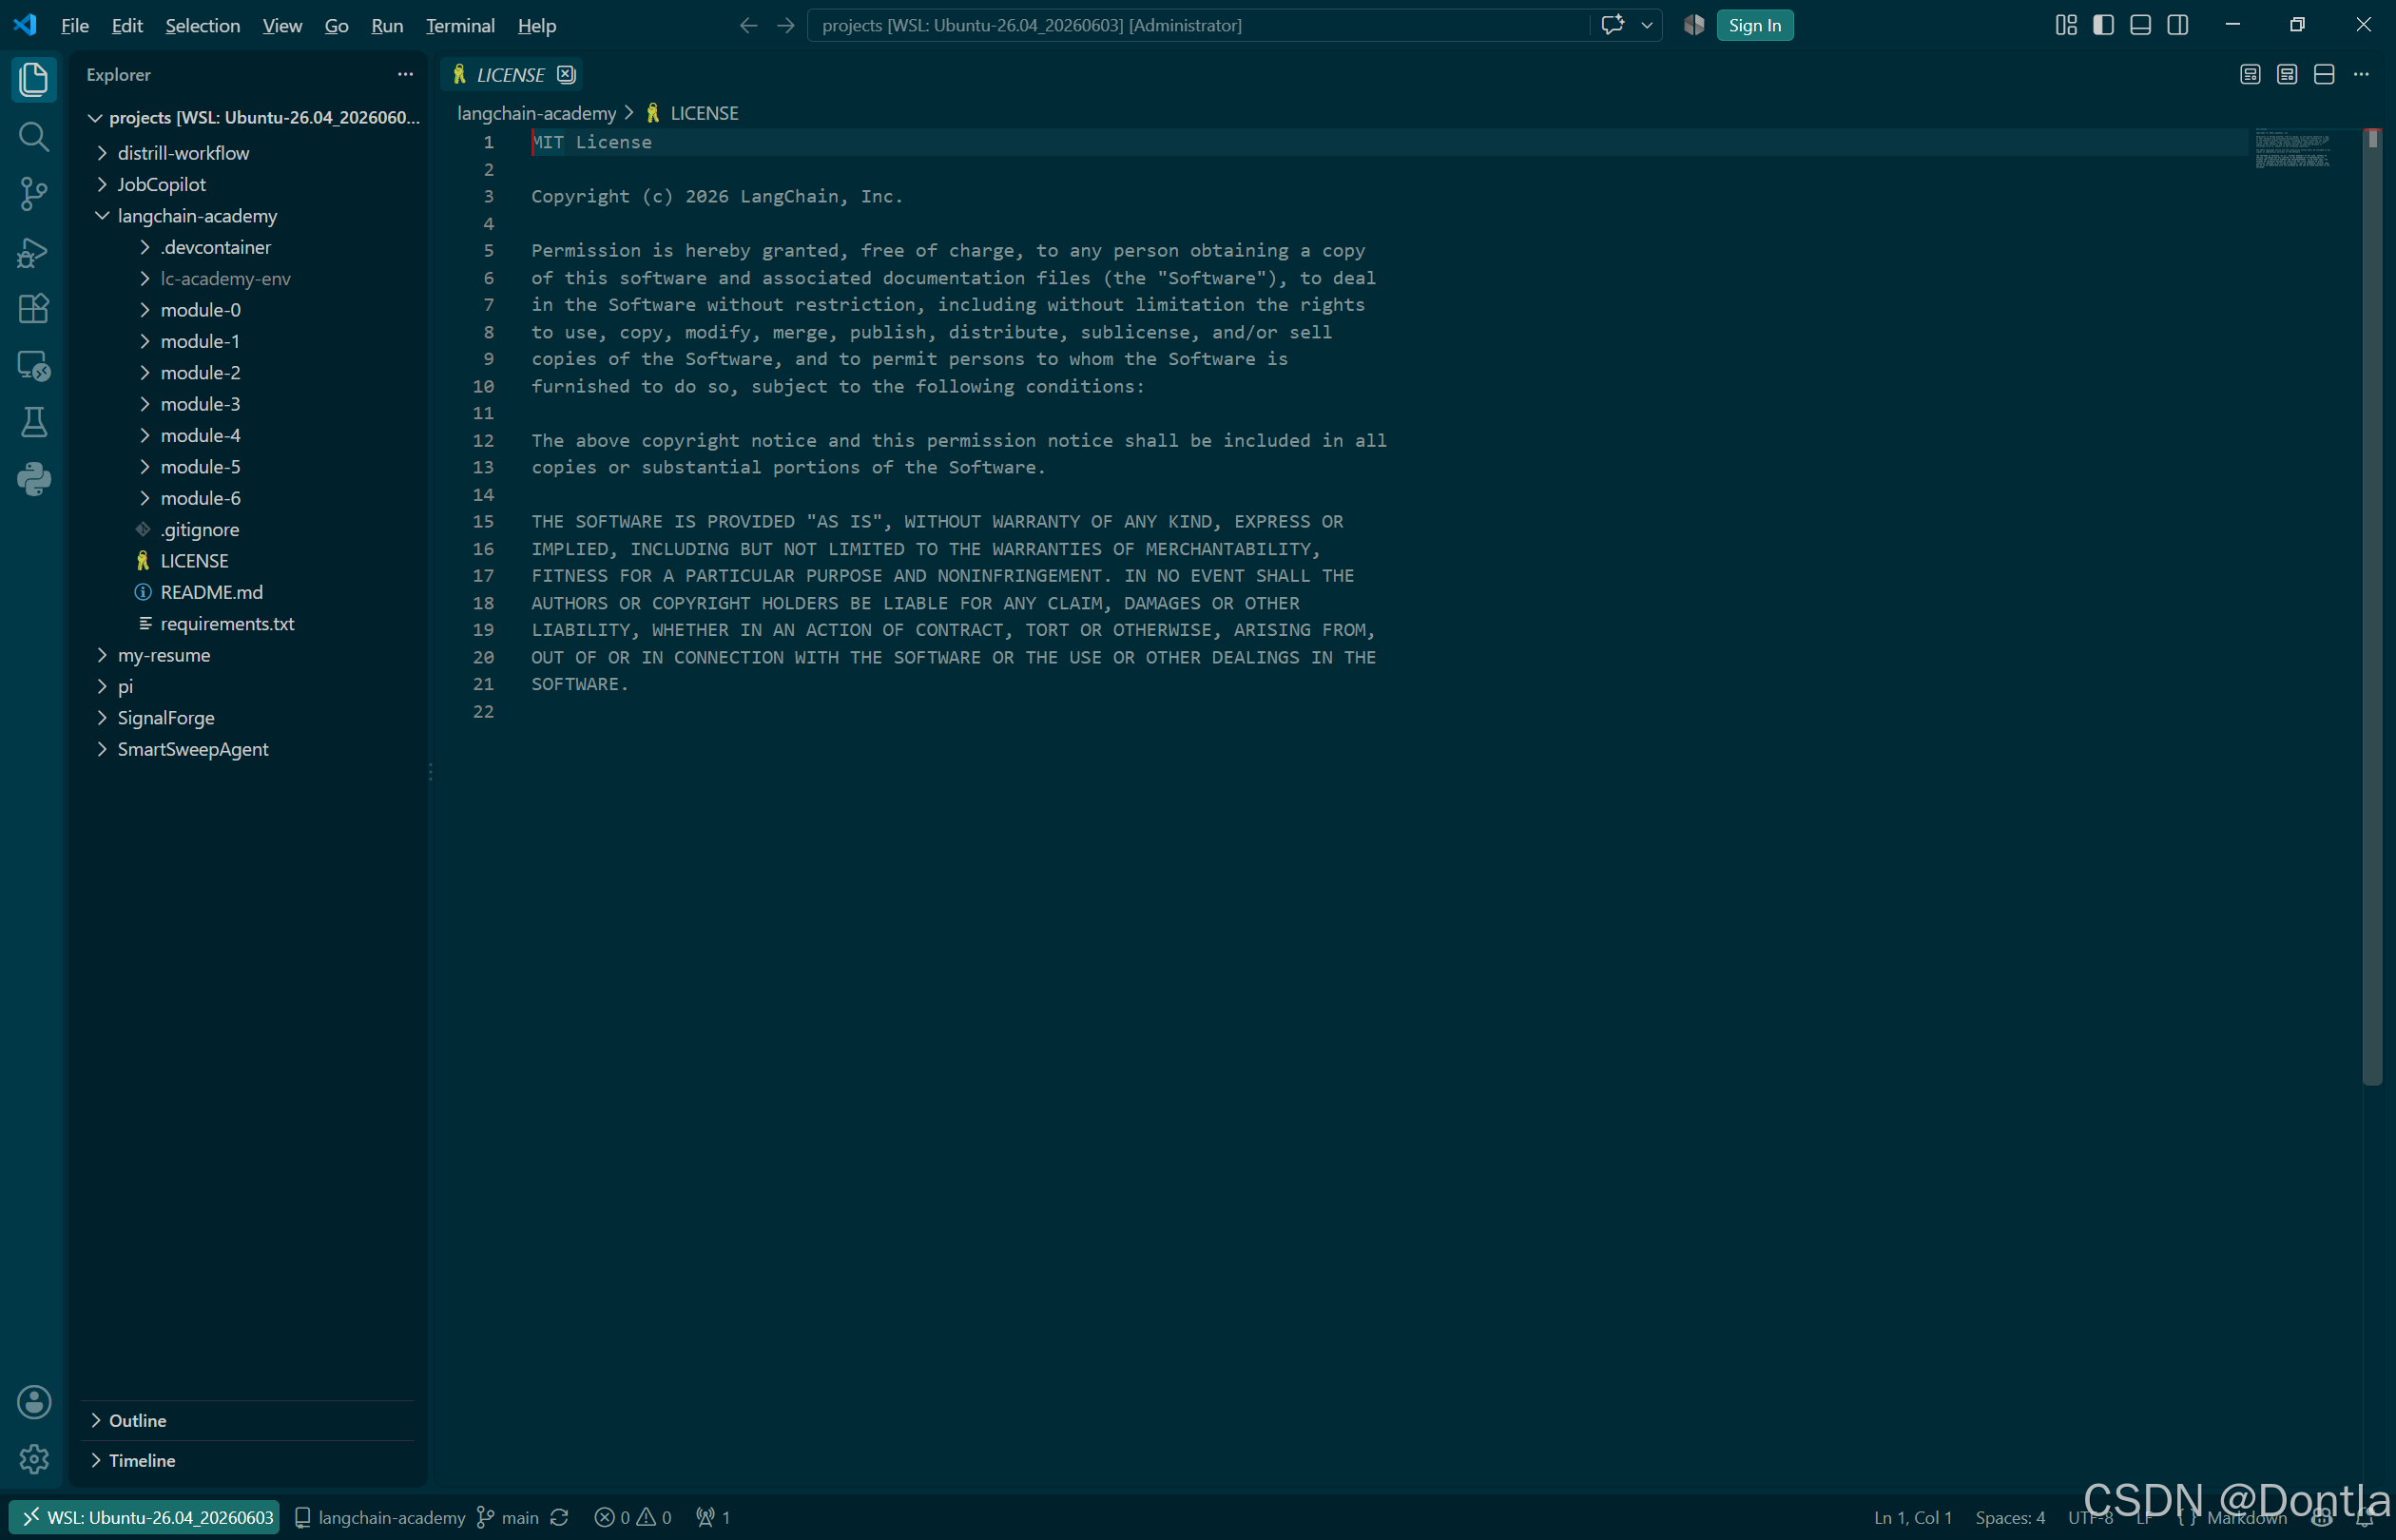Click the split editor icon in the editor toolbar
This screenshot has width=2396, height=1540.
pos(2324,74)
